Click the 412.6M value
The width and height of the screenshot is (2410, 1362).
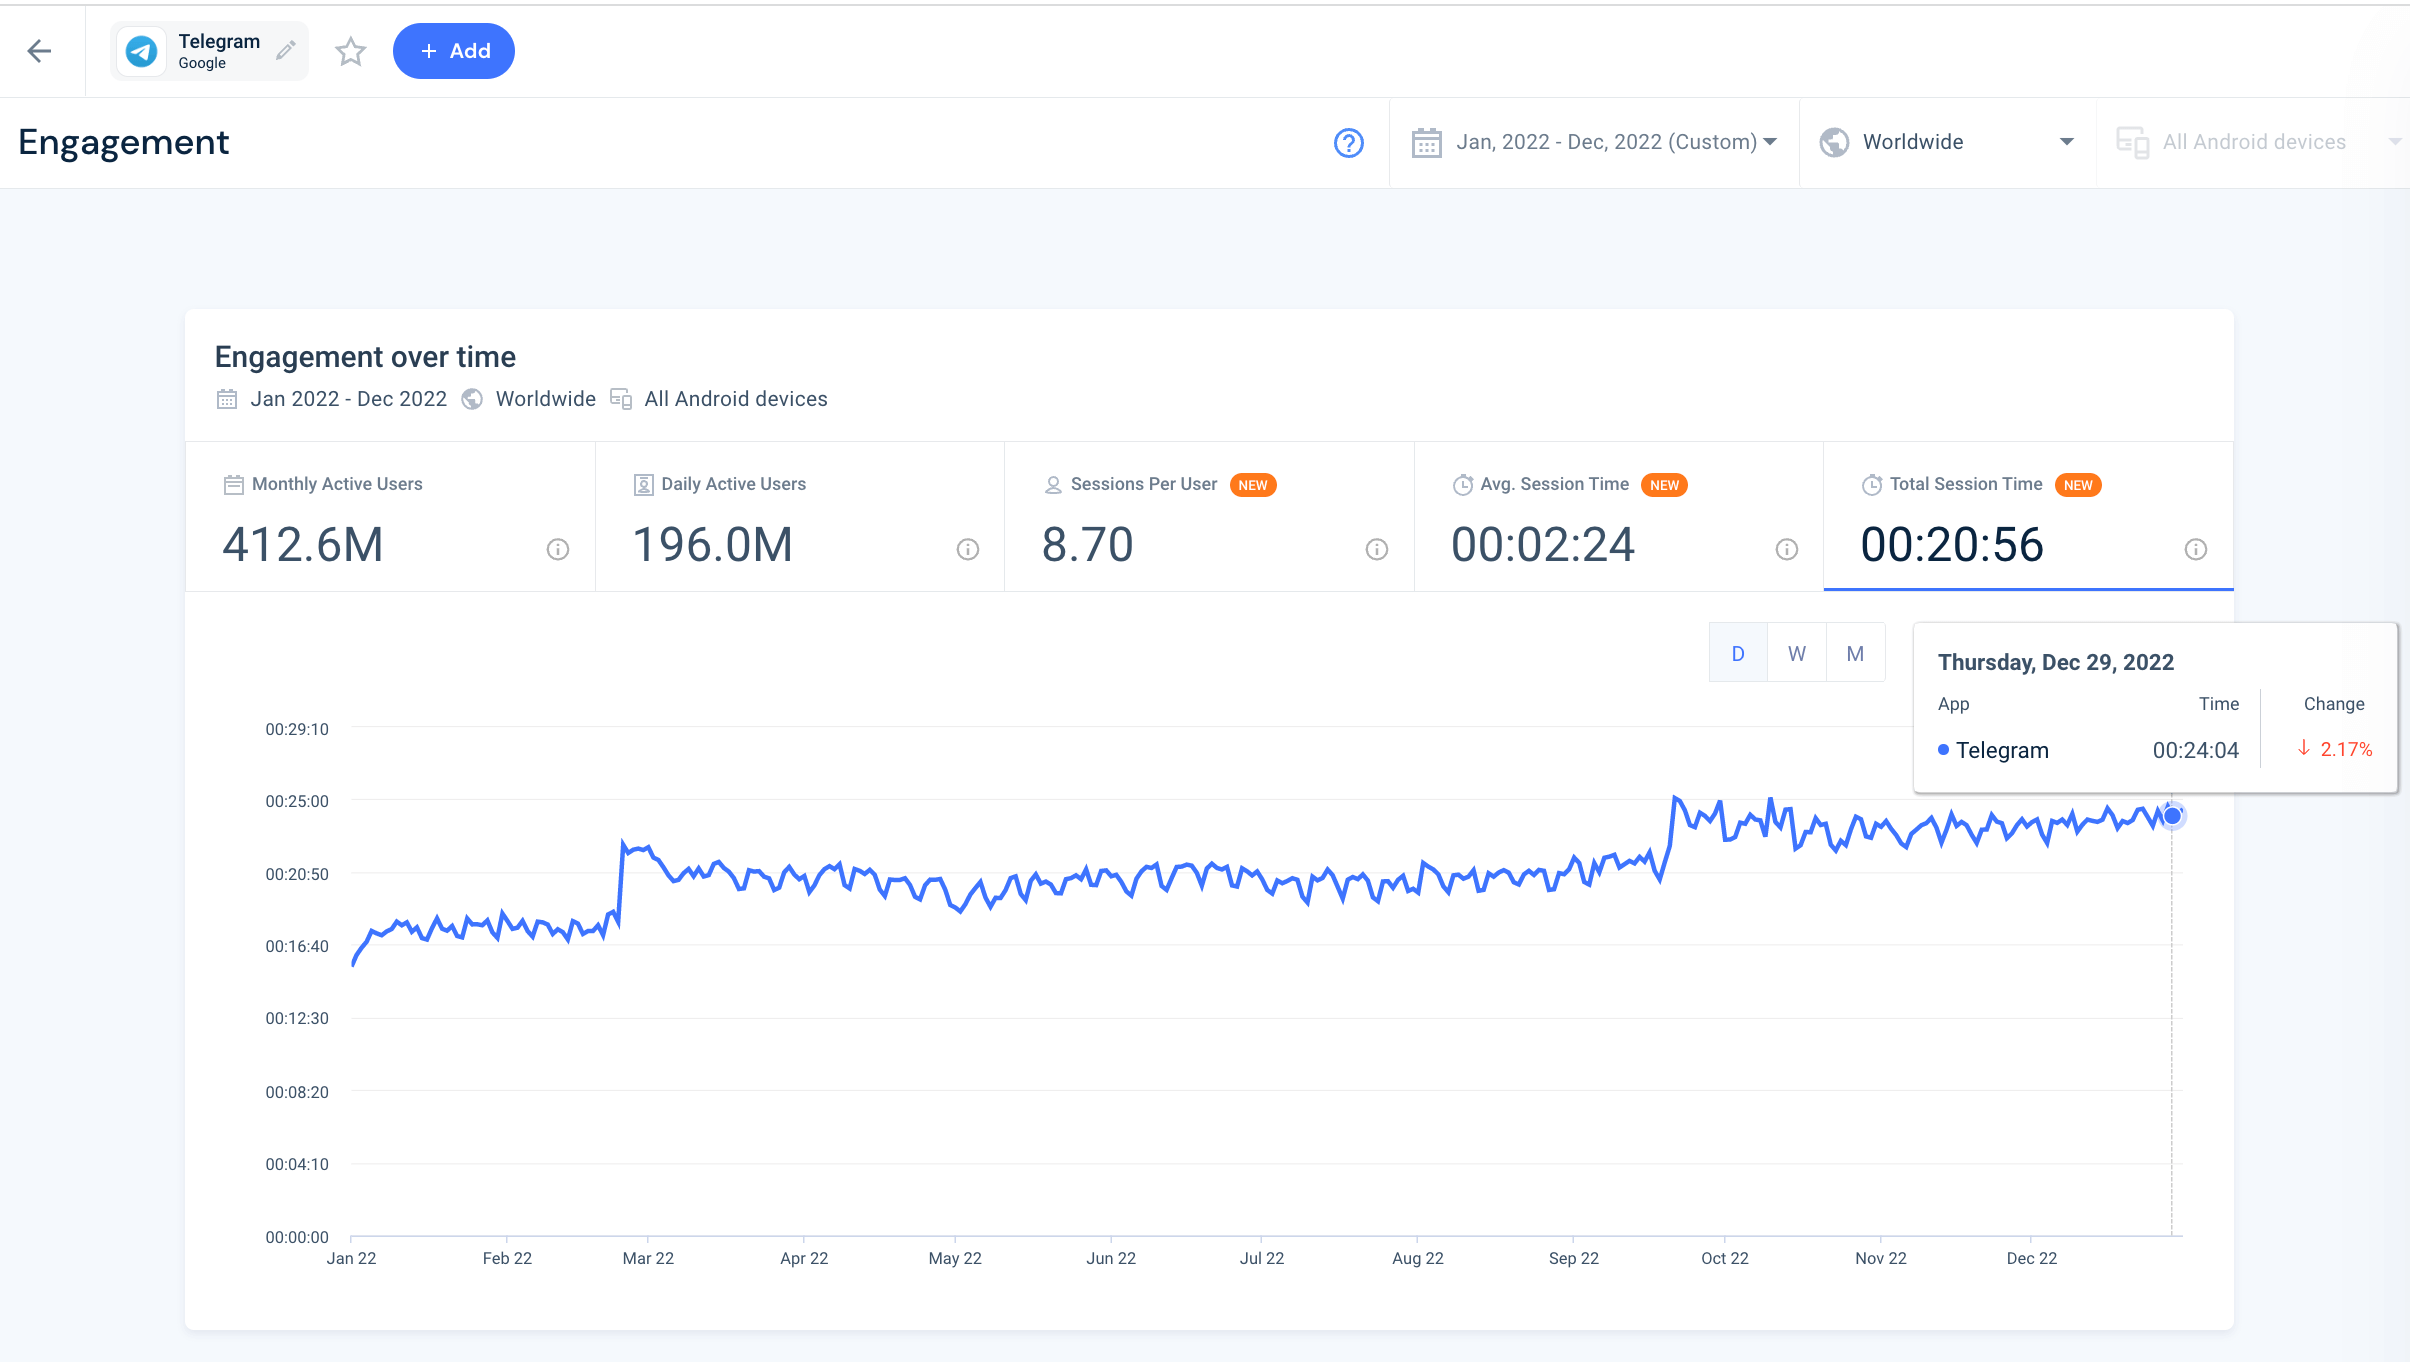coord(303,545)
